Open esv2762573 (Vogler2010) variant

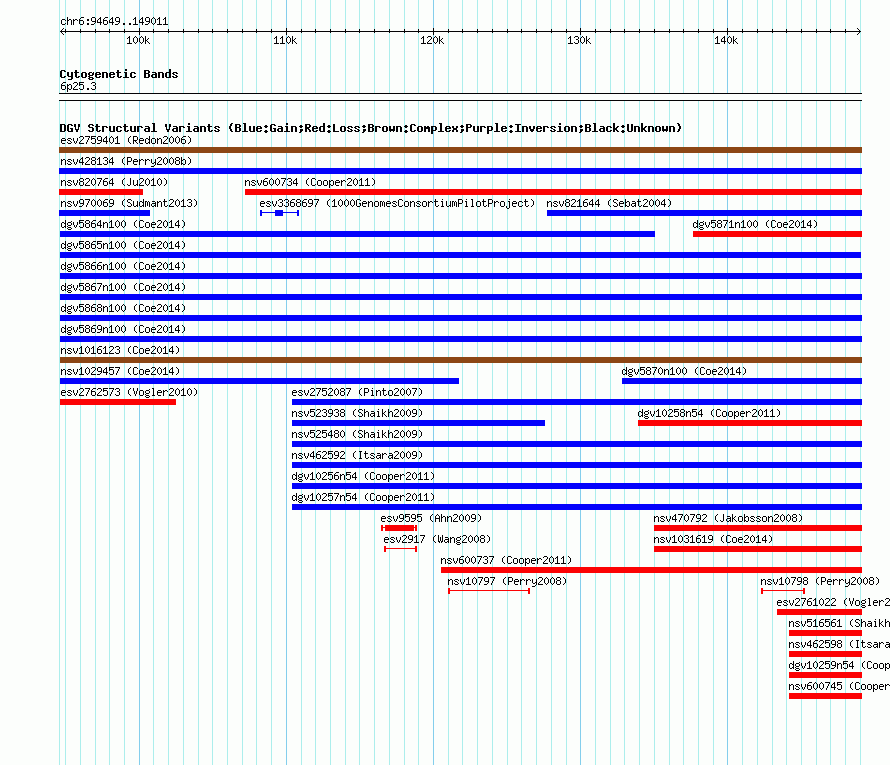coord(129,392)
